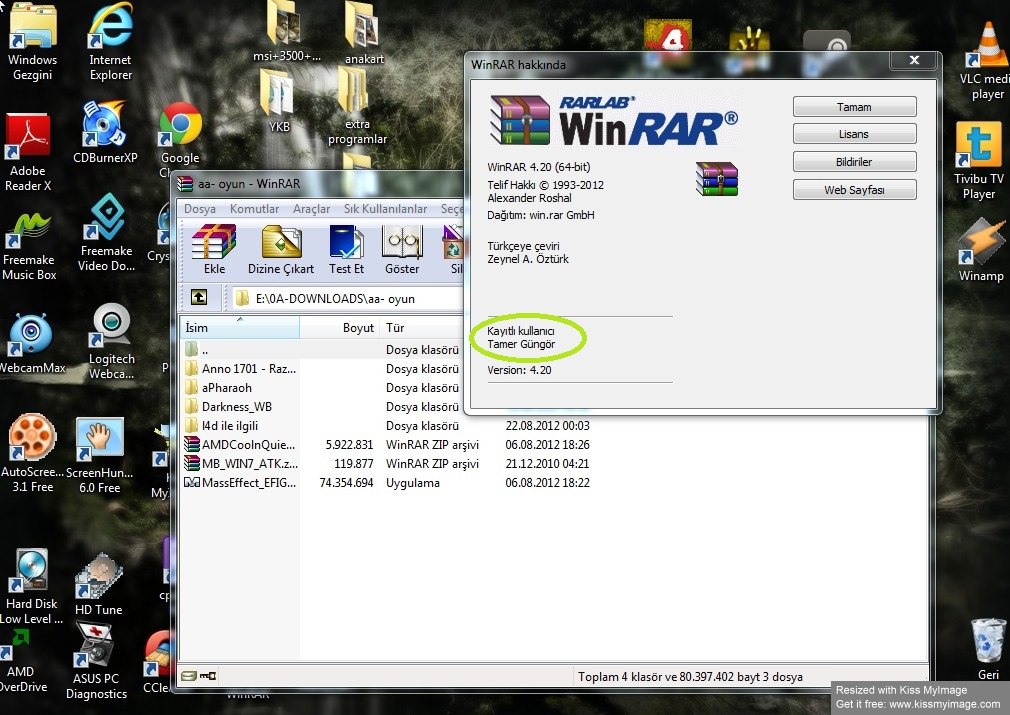
Task: Click the Göster toolbar icon
Action: pyautogui.click(x=402, y=249)
